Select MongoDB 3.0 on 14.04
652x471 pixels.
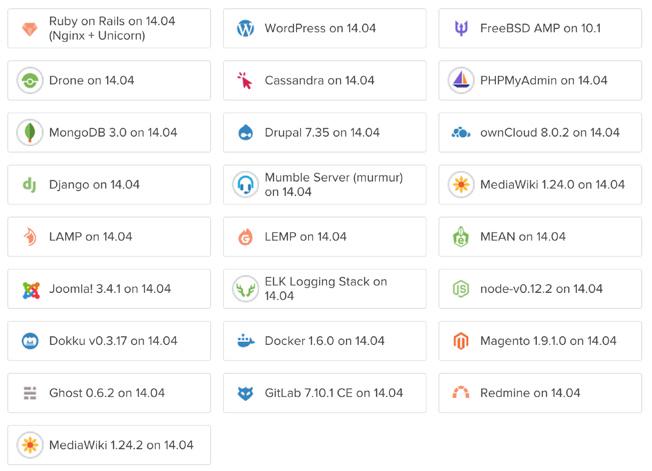[x=109, y=133]
